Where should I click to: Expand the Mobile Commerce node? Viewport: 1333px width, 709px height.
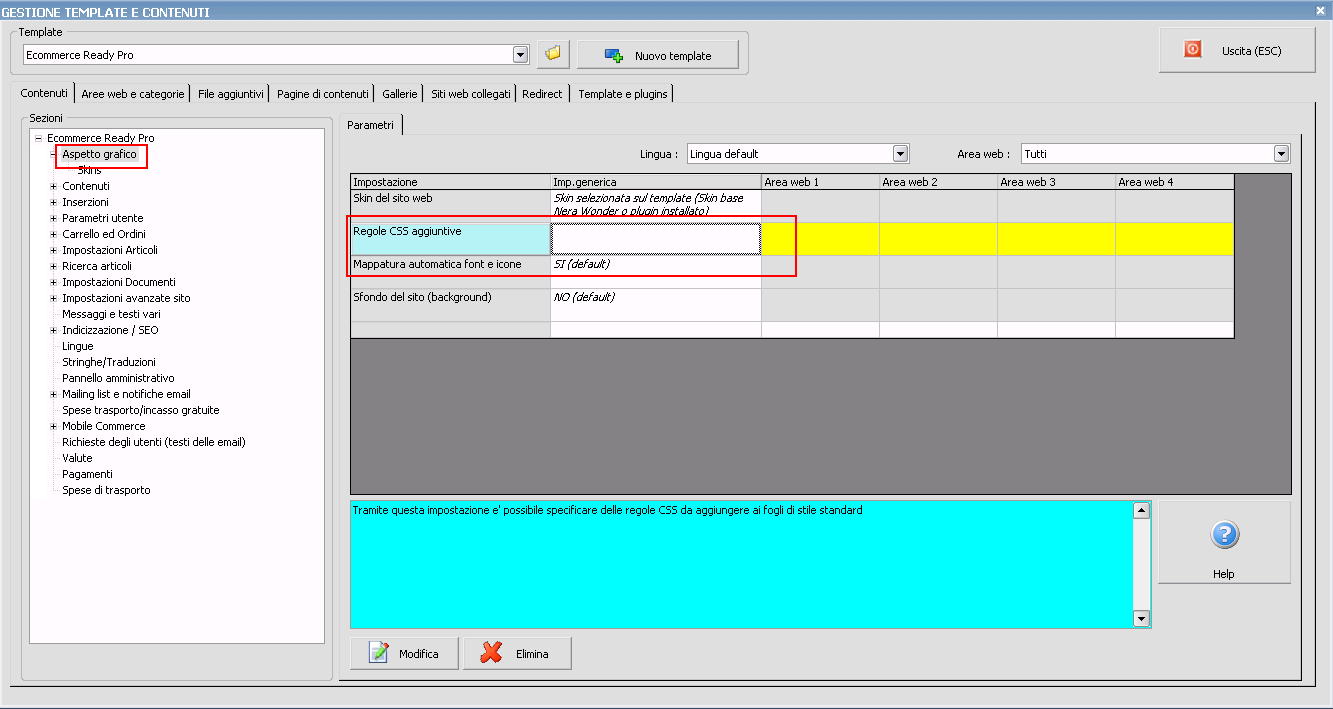point(53,426)
